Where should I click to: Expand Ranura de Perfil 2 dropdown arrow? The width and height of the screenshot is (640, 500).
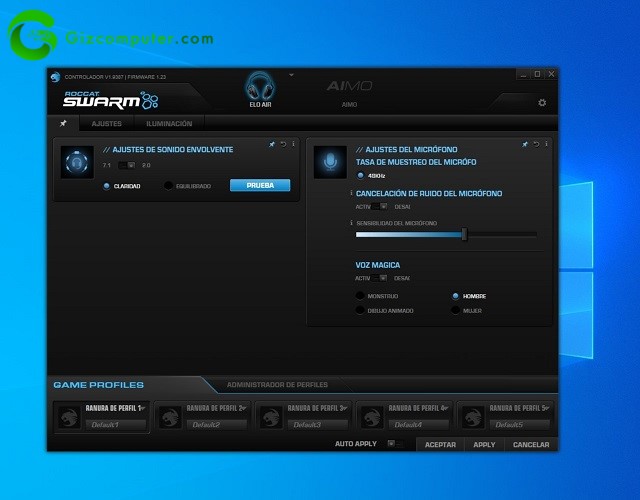(x=244, y=408)
